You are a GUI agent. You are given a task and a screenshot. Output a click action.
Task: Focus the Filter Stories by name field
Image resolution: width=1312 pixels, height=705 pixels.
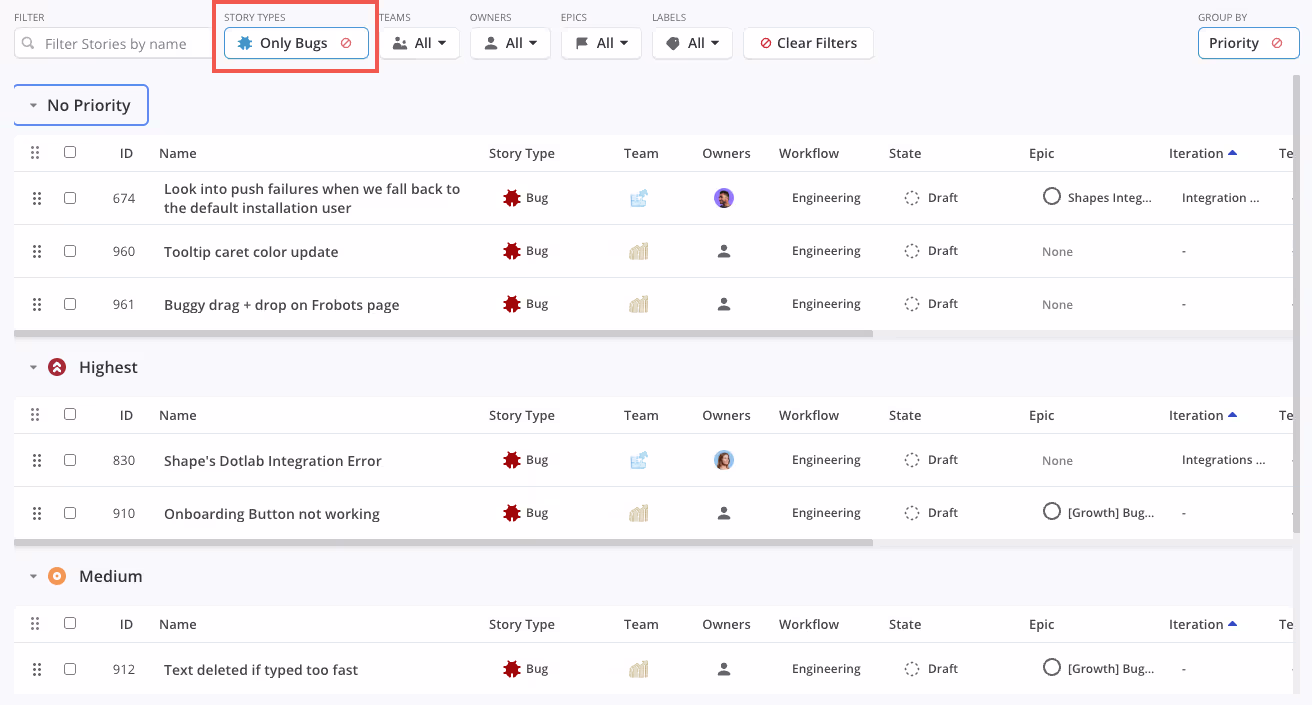coord(113,43)
